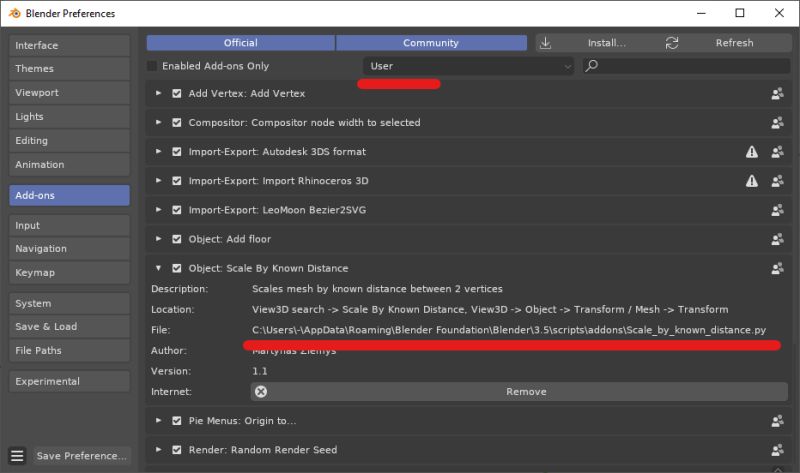Open the hamburger preferences menu
Screen dimensions: 800x473
tap(17, 455)
